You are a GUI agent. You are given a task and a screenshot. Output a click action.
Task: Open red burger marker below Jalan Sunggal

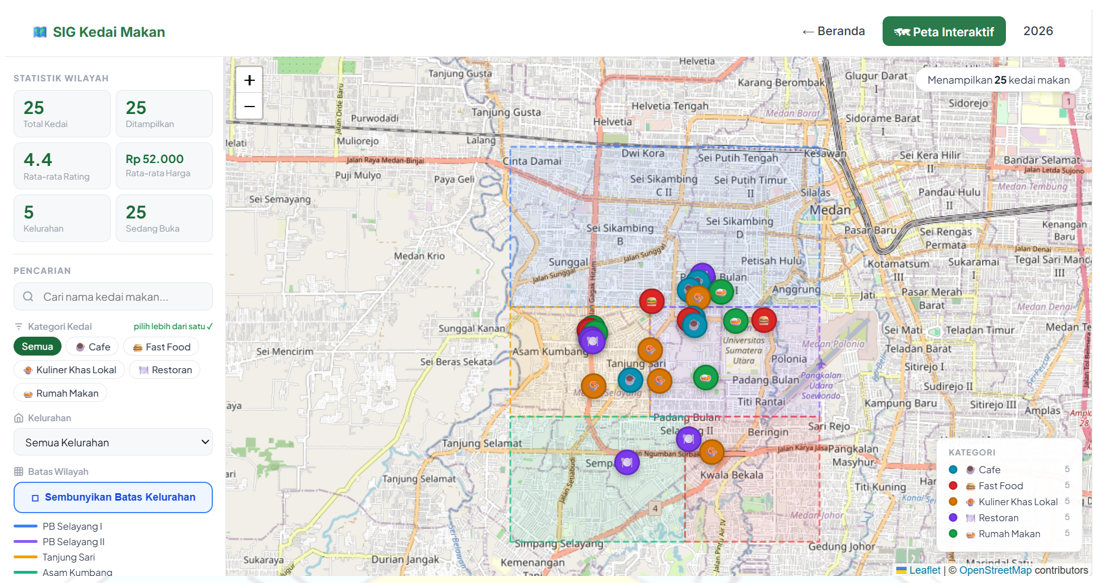[652, 302]
